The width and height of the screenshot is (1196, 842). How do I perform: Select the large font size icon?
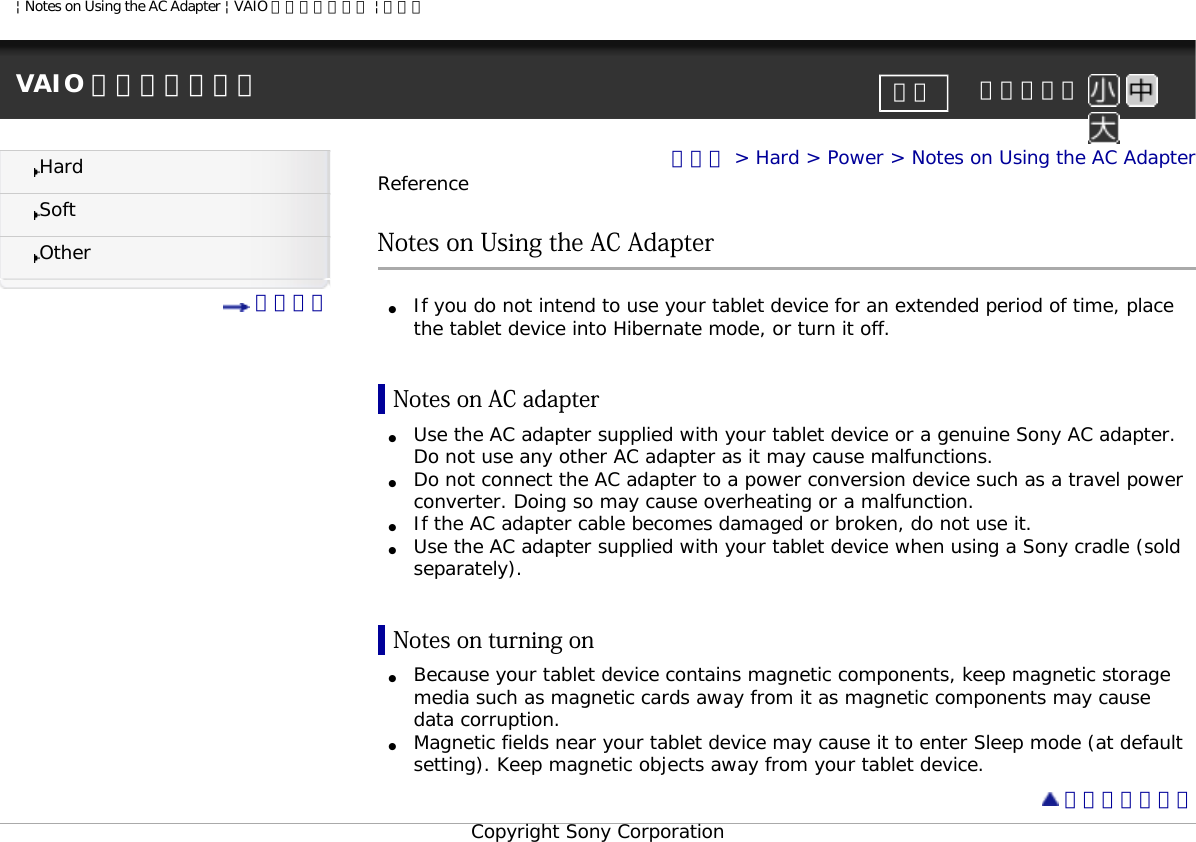(x=1103, y=128)
